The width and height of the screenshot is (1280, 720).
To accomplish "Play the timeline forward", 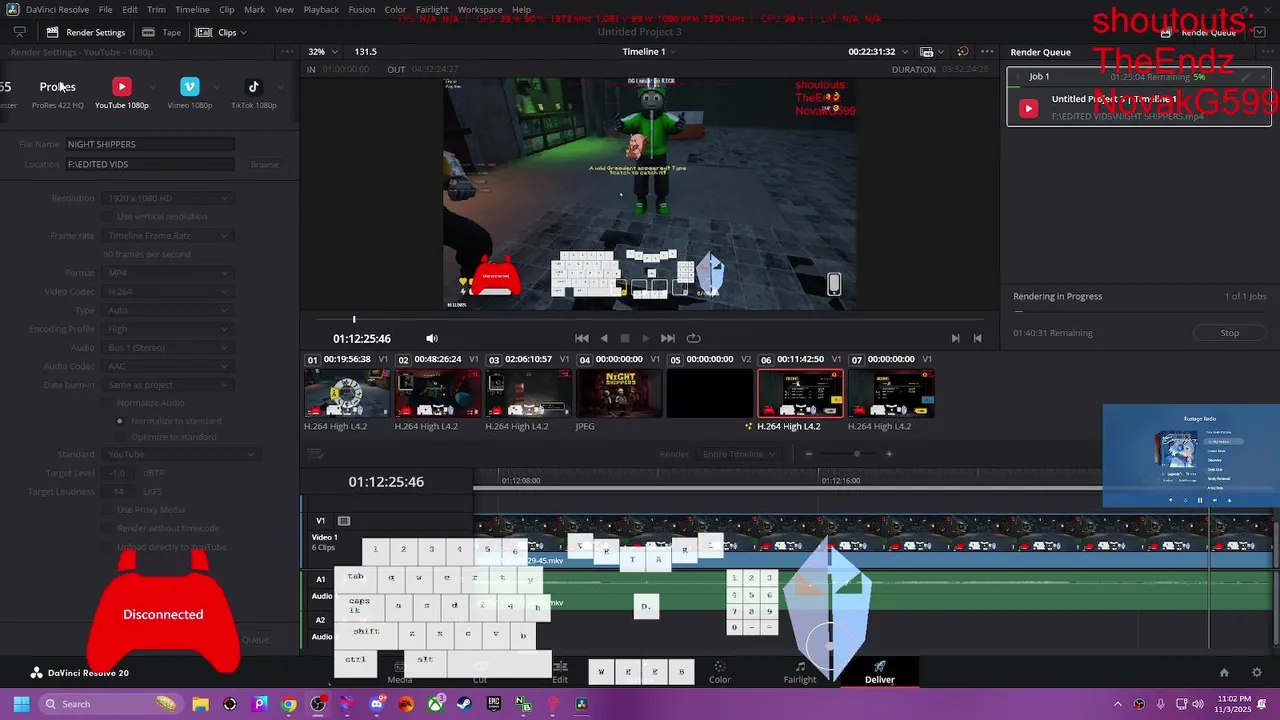I will pyautogui.click(x=645, y=338).
